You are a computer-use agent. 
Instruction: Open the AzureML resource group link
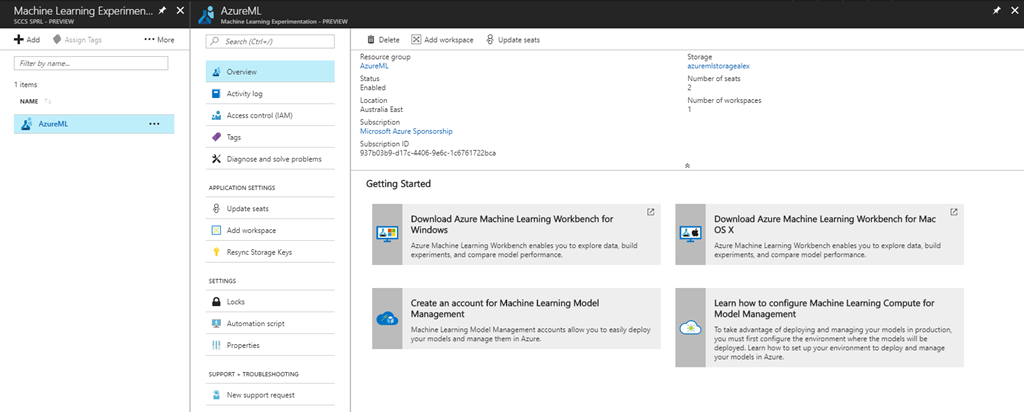pyautogui.click(x=374, y=65)
